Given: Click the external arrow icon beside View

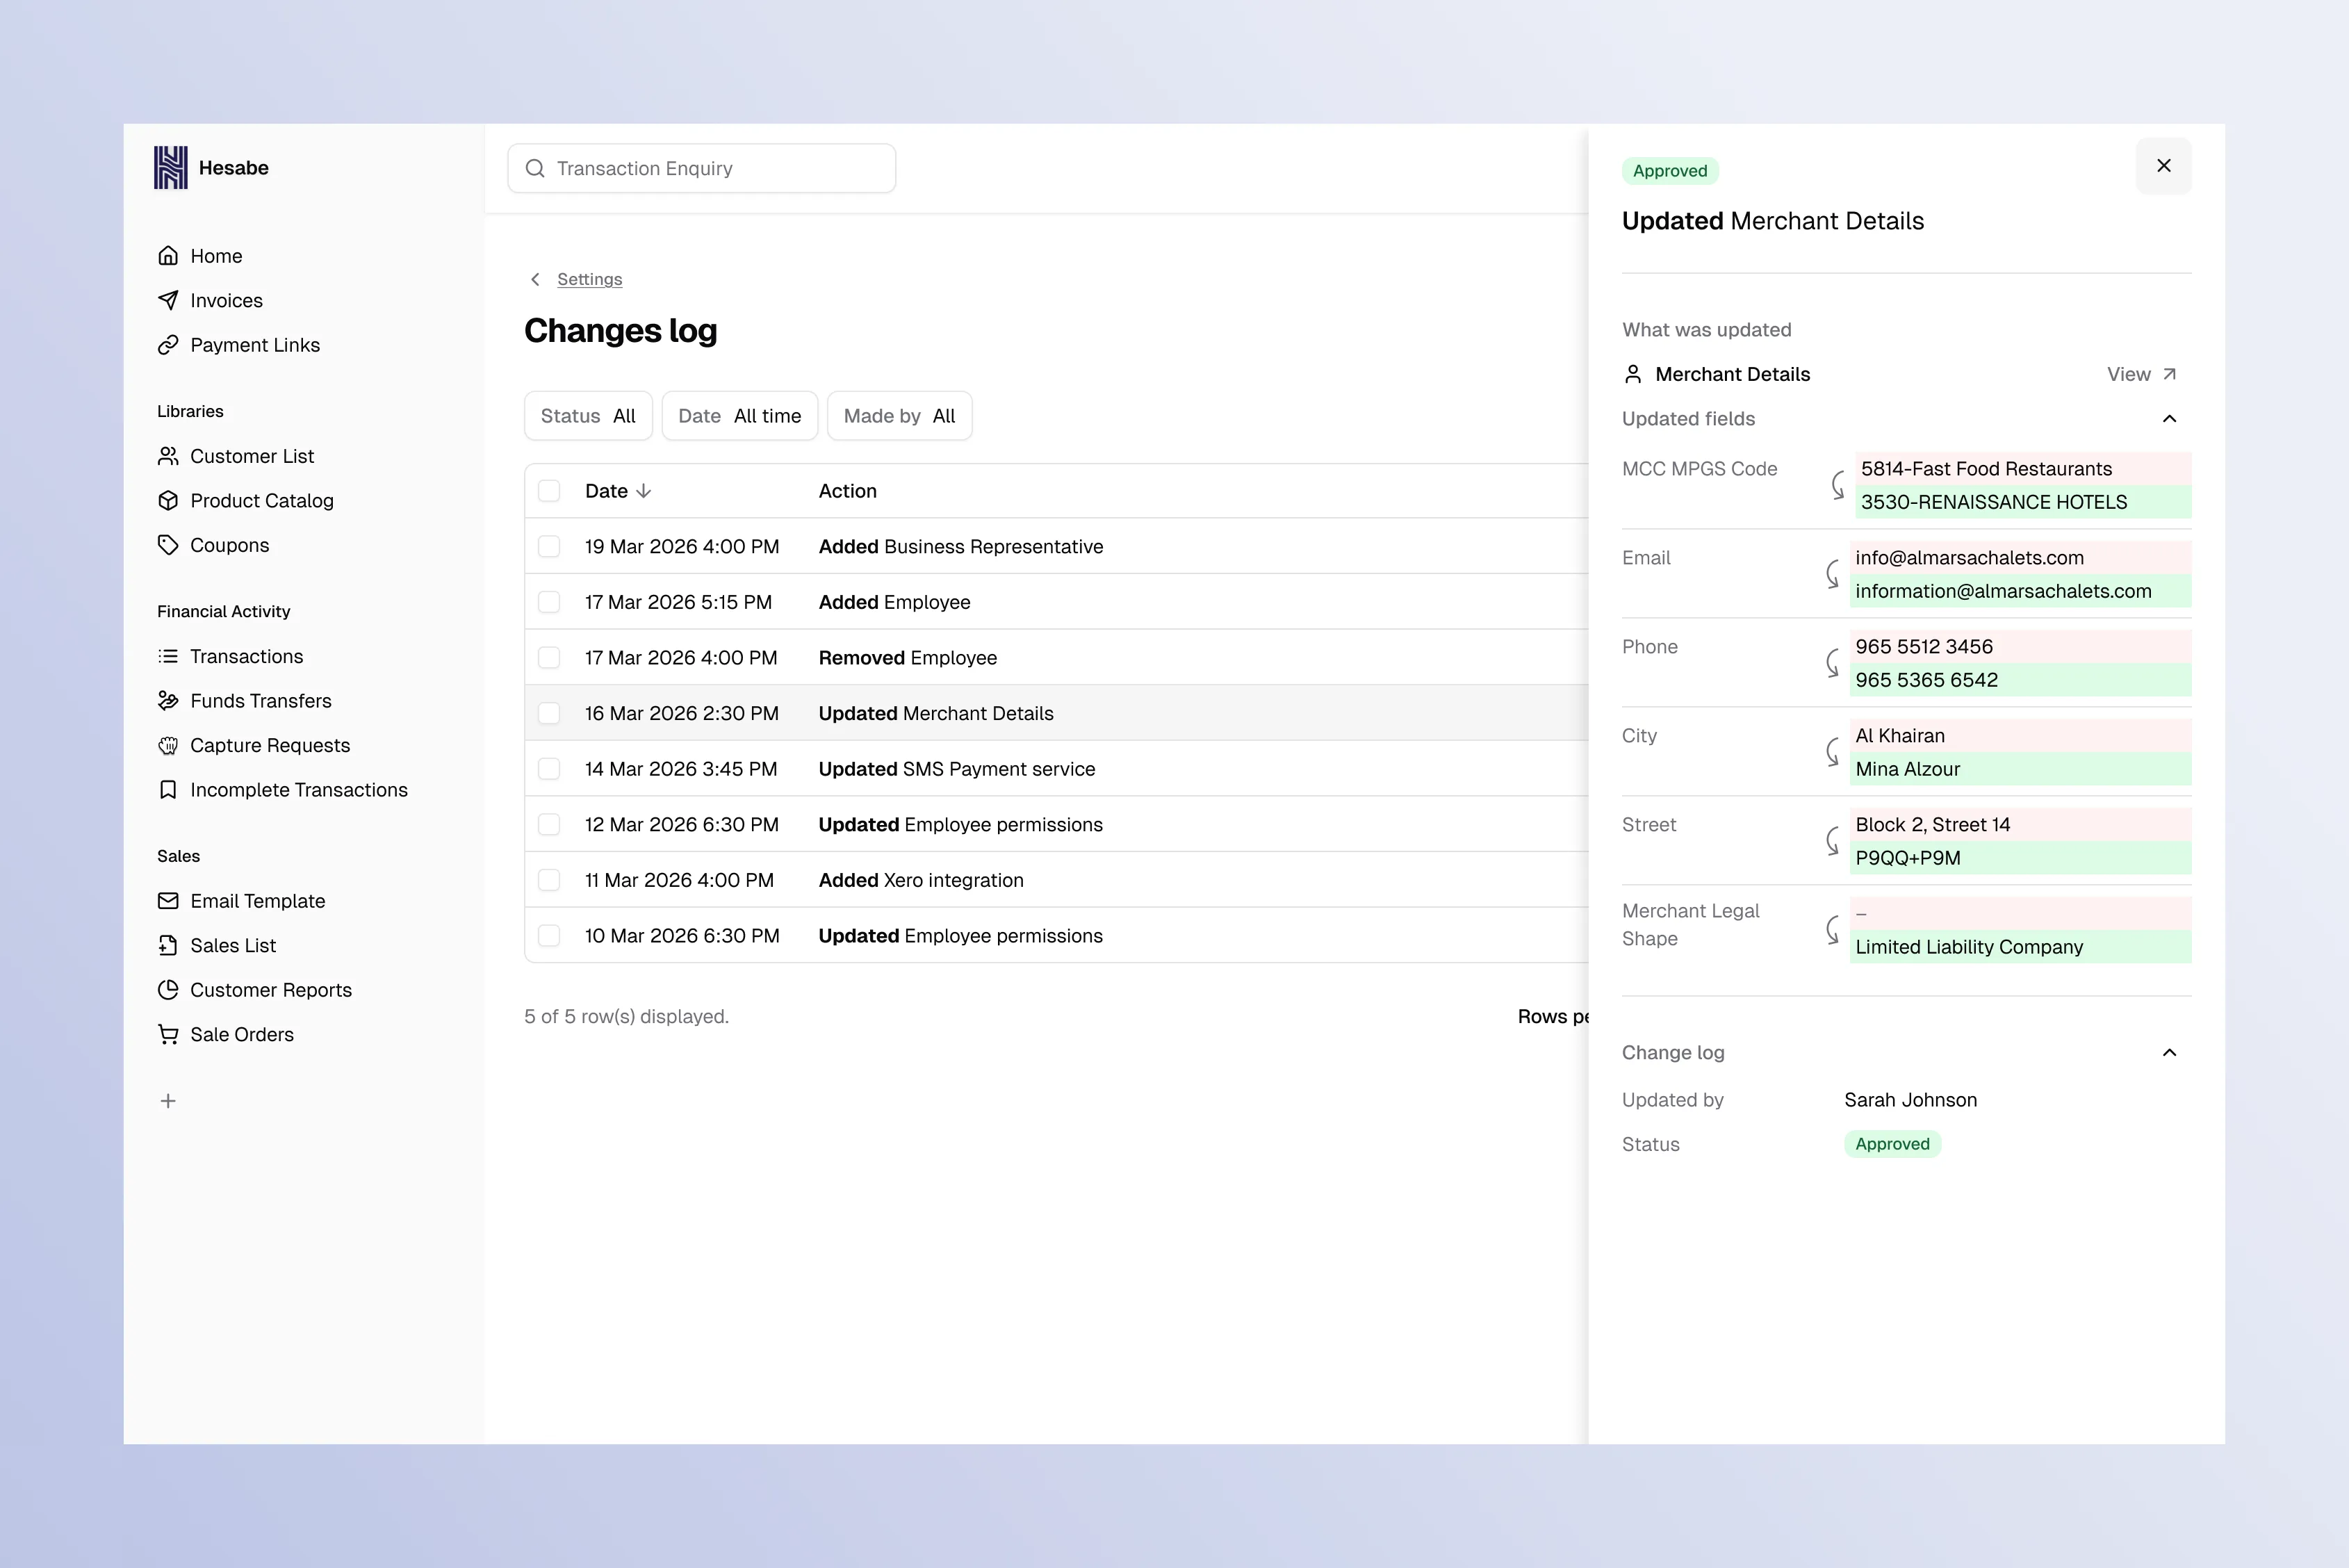Looking at the screenshot, I should click(2169, 374).
